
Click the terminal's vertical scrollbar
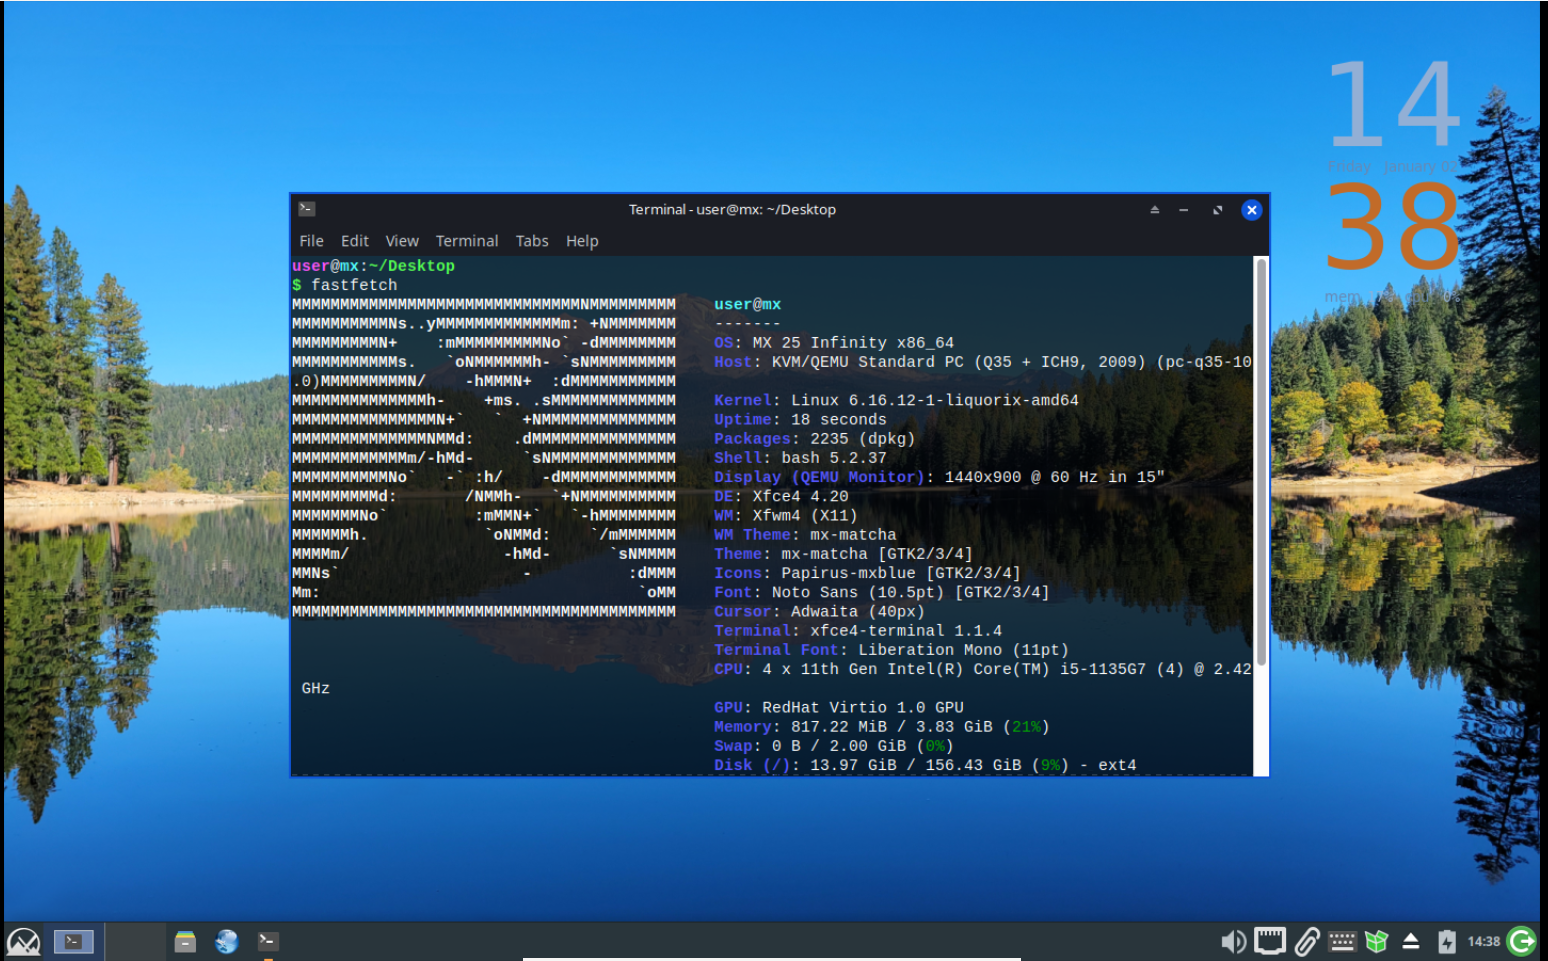(x=1261, y=462)
